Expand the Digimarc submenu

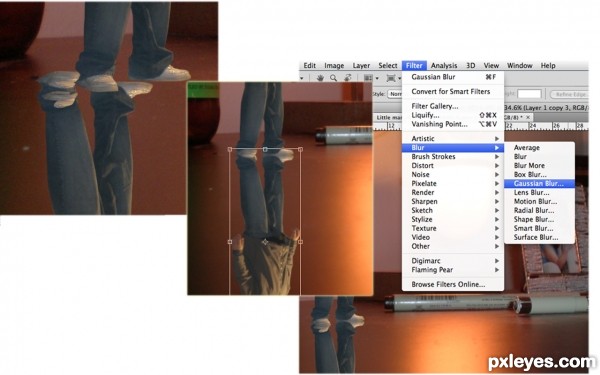click(453, 261)
